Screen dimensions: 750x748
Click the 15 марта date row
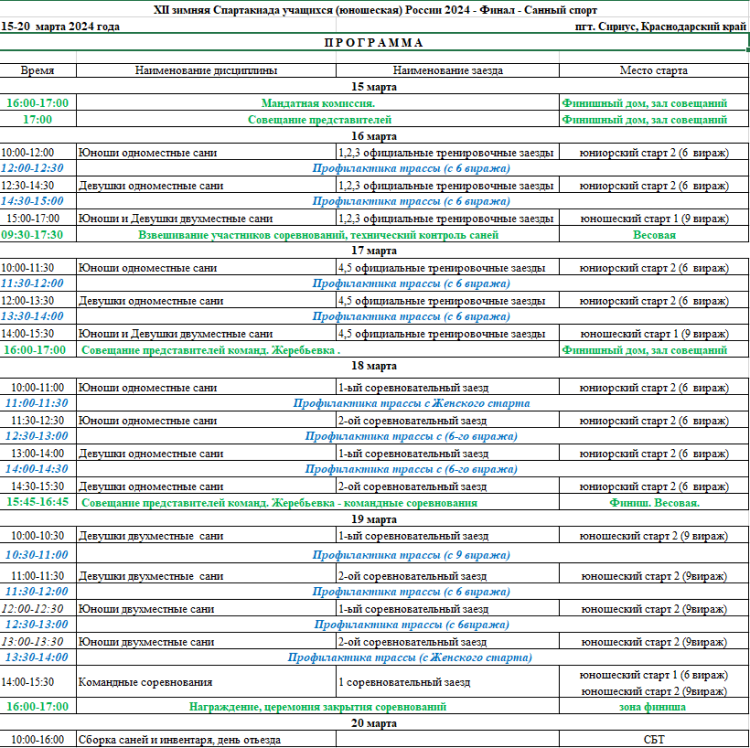(374, 87)
